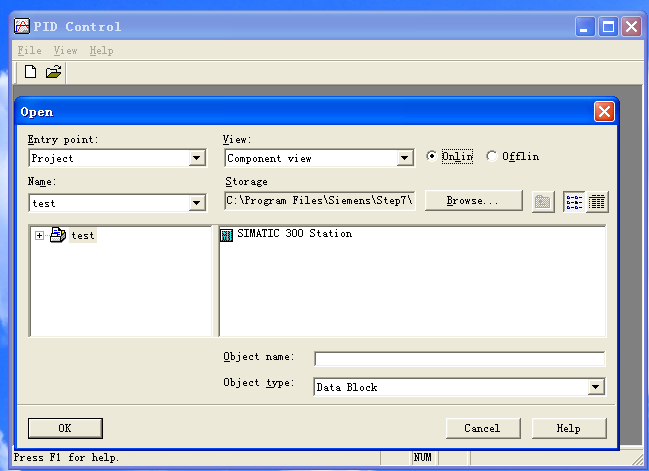Screen dimensions: 649x471
Task: Click the NUM status bar indicator
Action: [x=423, y=457]
